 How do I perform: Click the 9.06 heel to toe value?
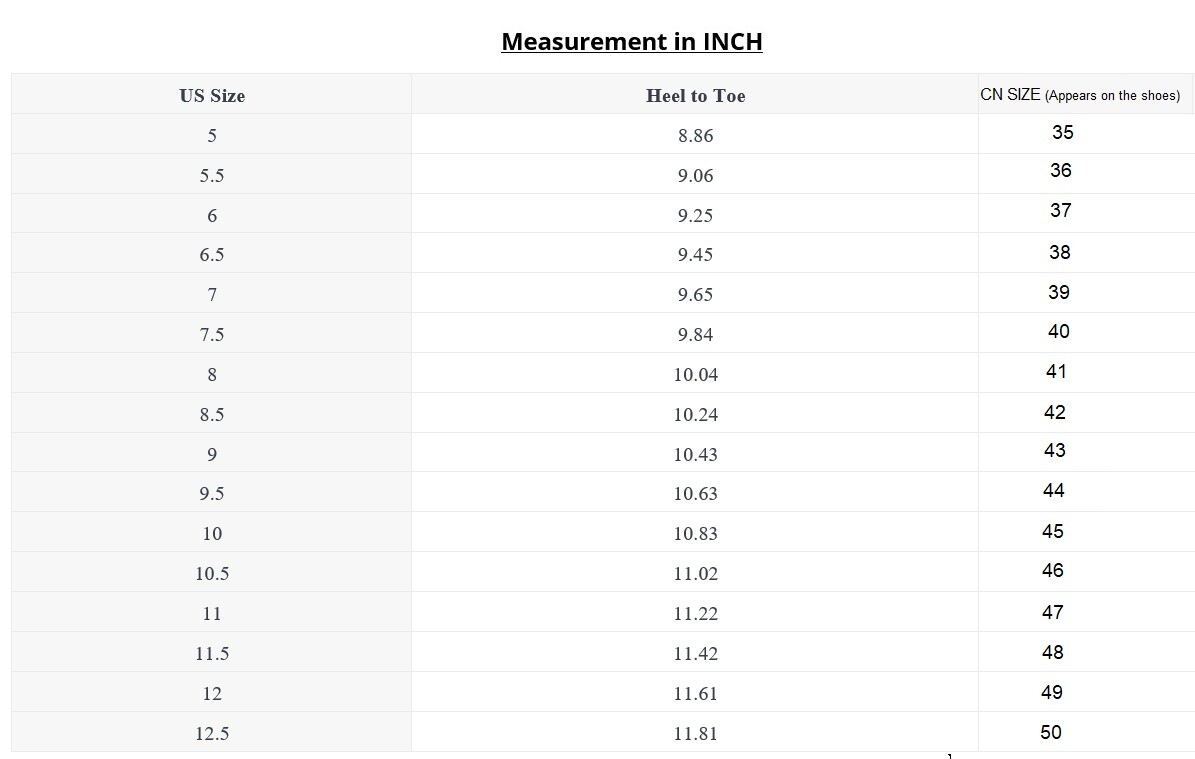(695, 175)
